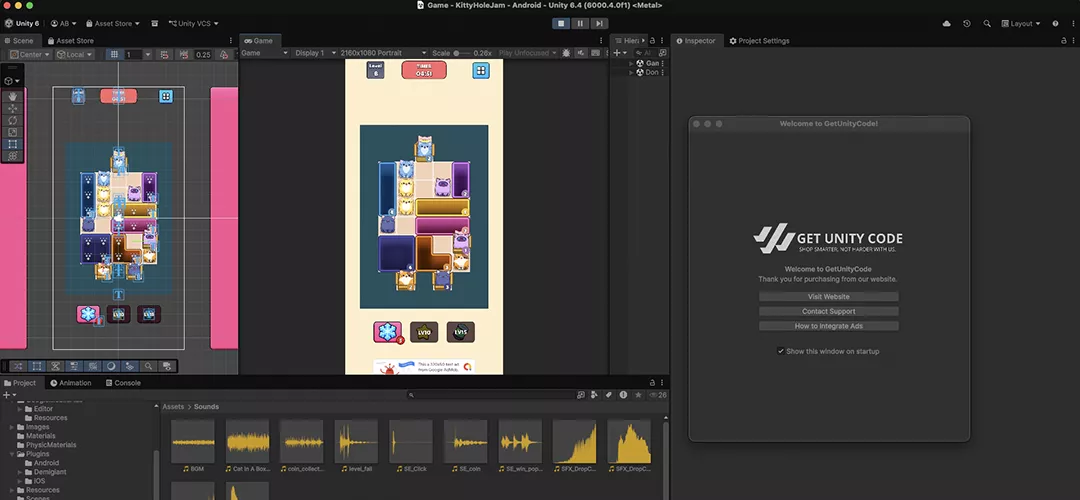Click the Visit Website button
1080x500 pixels.
(x=828, y=297)
